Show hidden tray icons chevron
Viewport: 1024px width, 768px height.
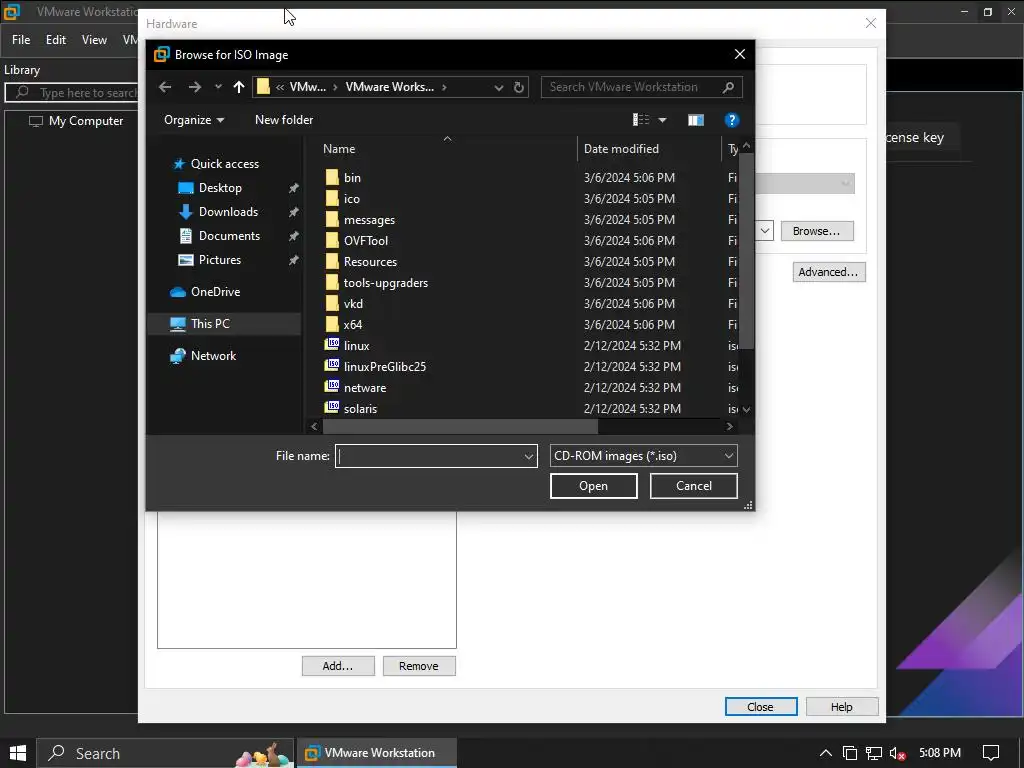point(825,753)
